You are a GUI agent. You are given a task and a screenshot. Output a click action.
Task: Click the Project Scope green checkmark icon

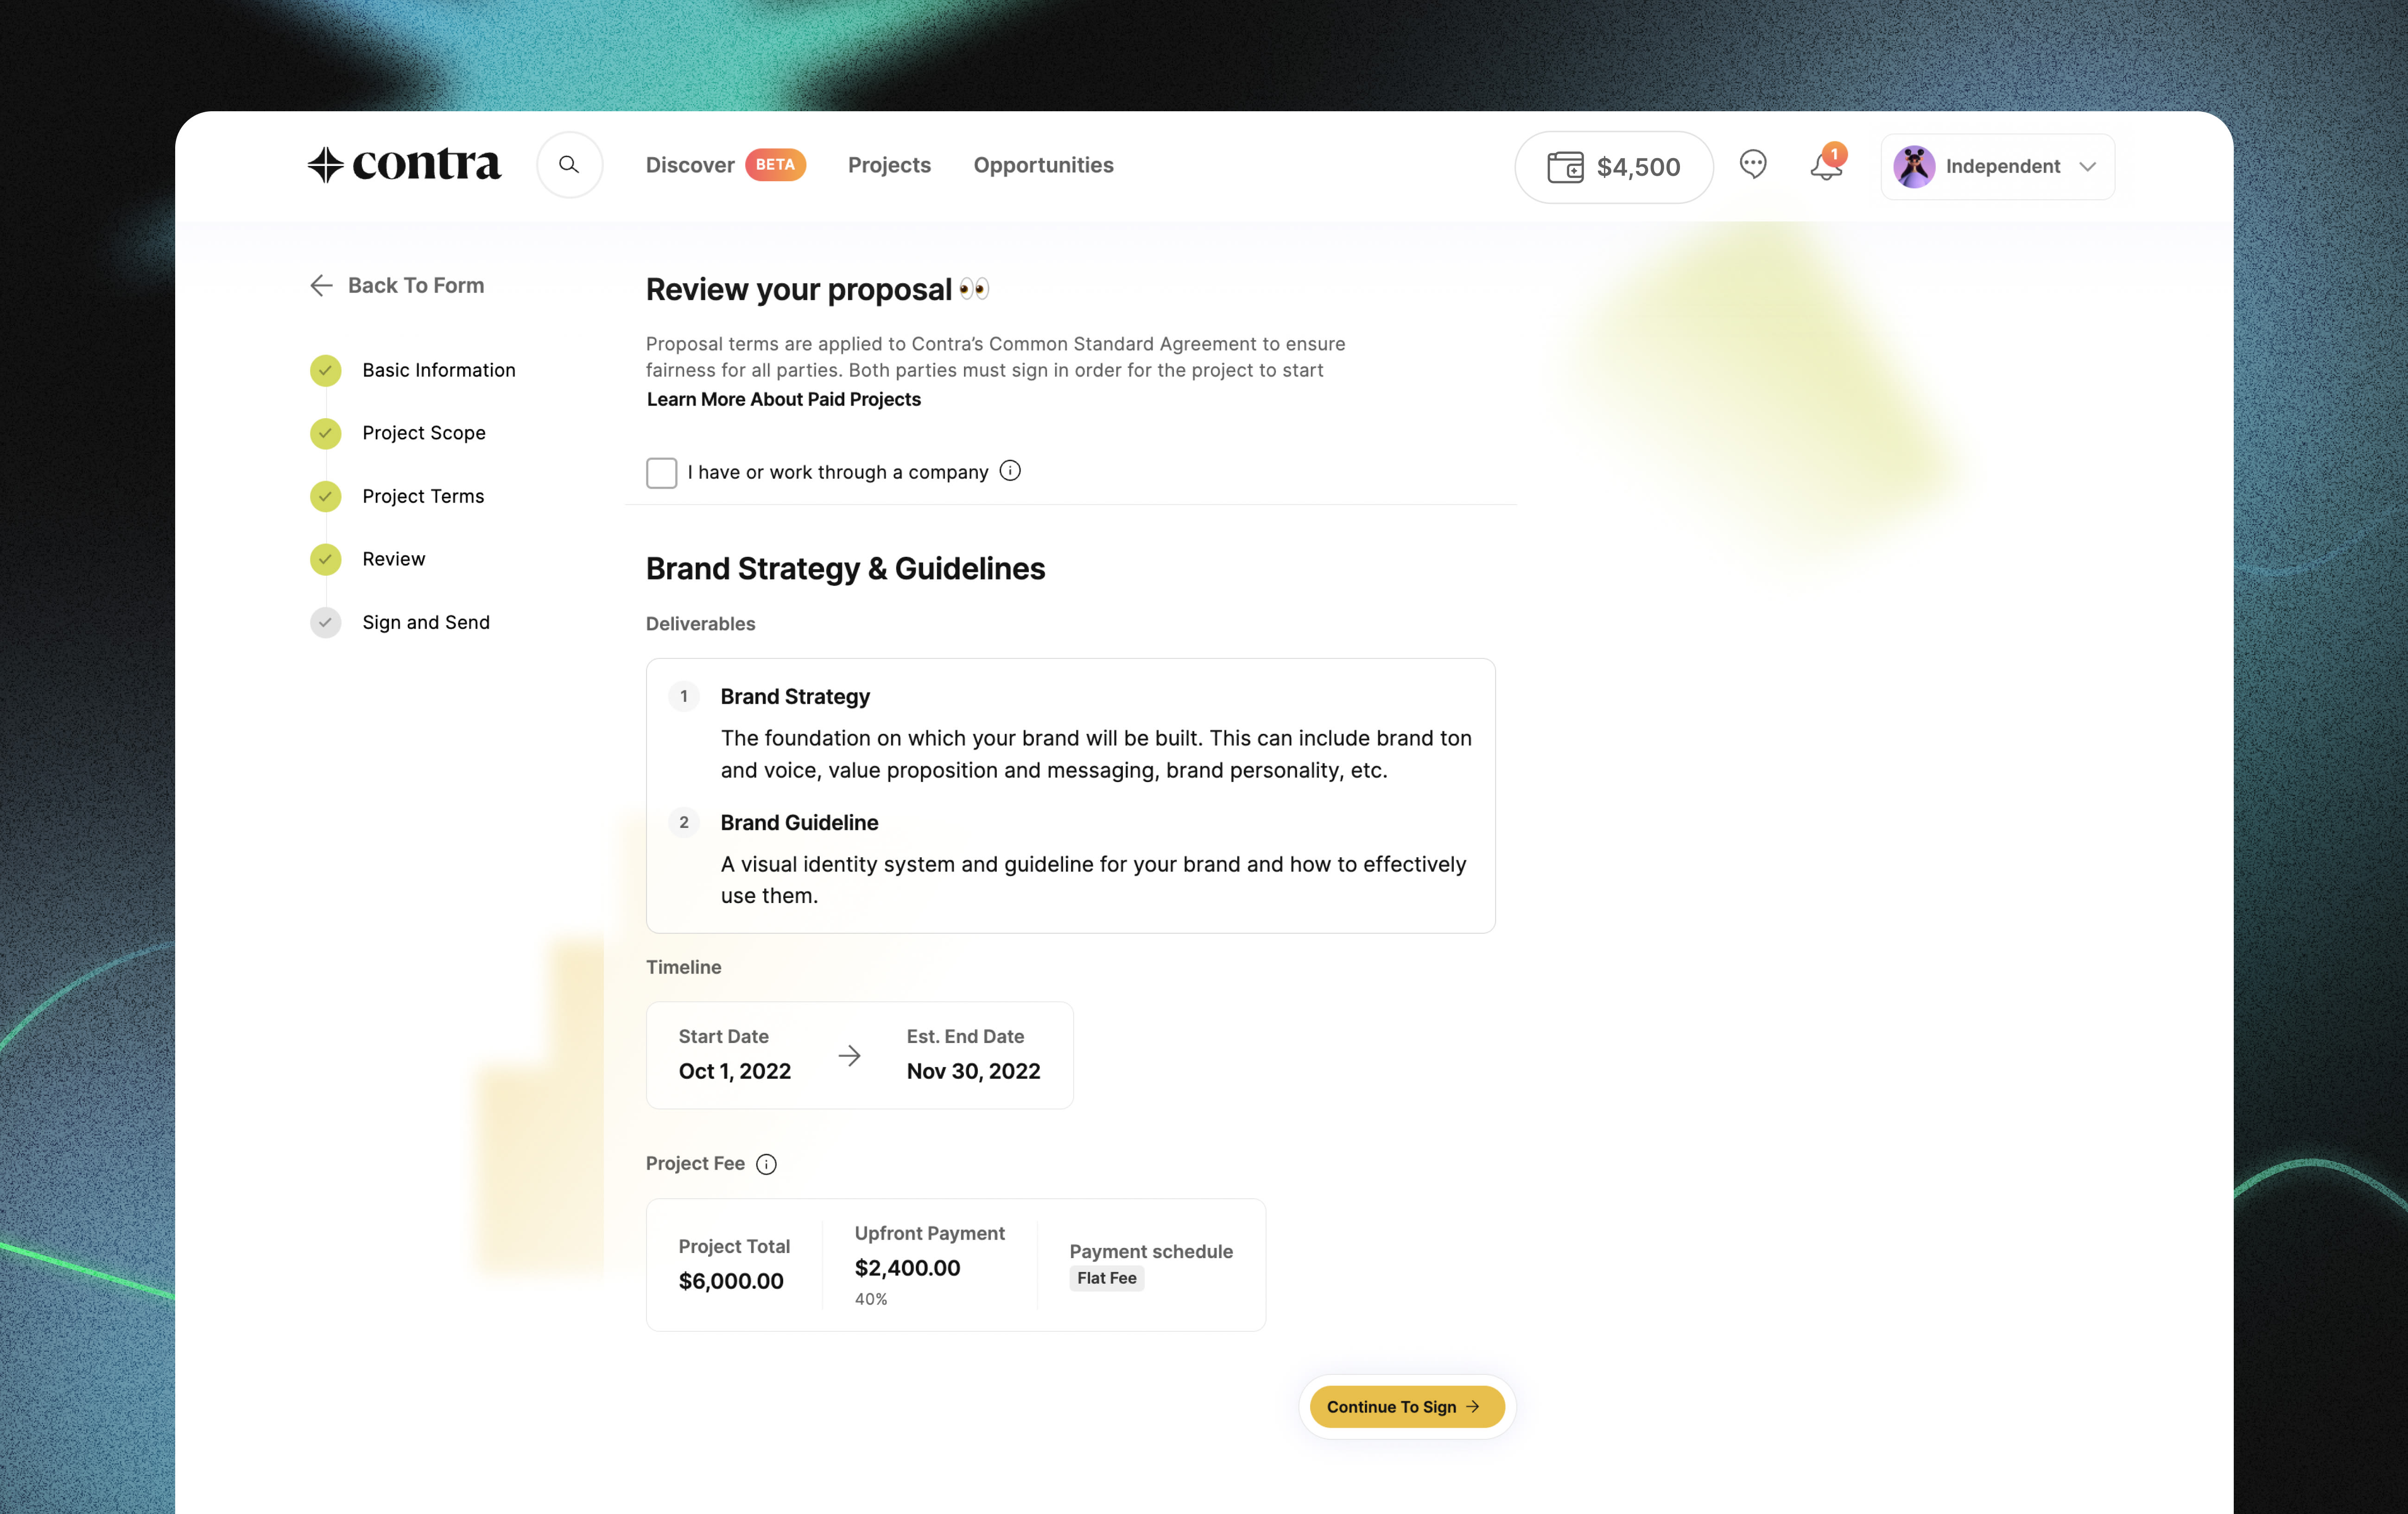pos(325,433)
